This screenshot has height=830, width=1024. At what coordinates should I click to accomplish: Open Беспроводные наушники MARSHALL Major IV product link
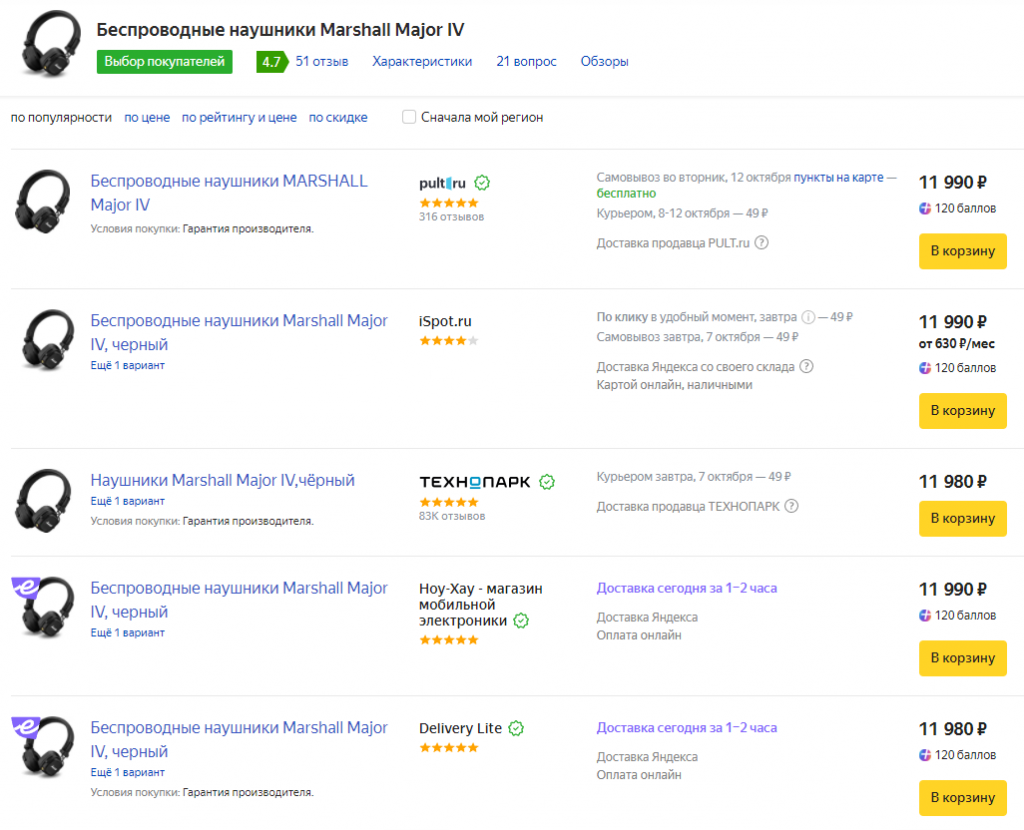(x=229, y=193)
